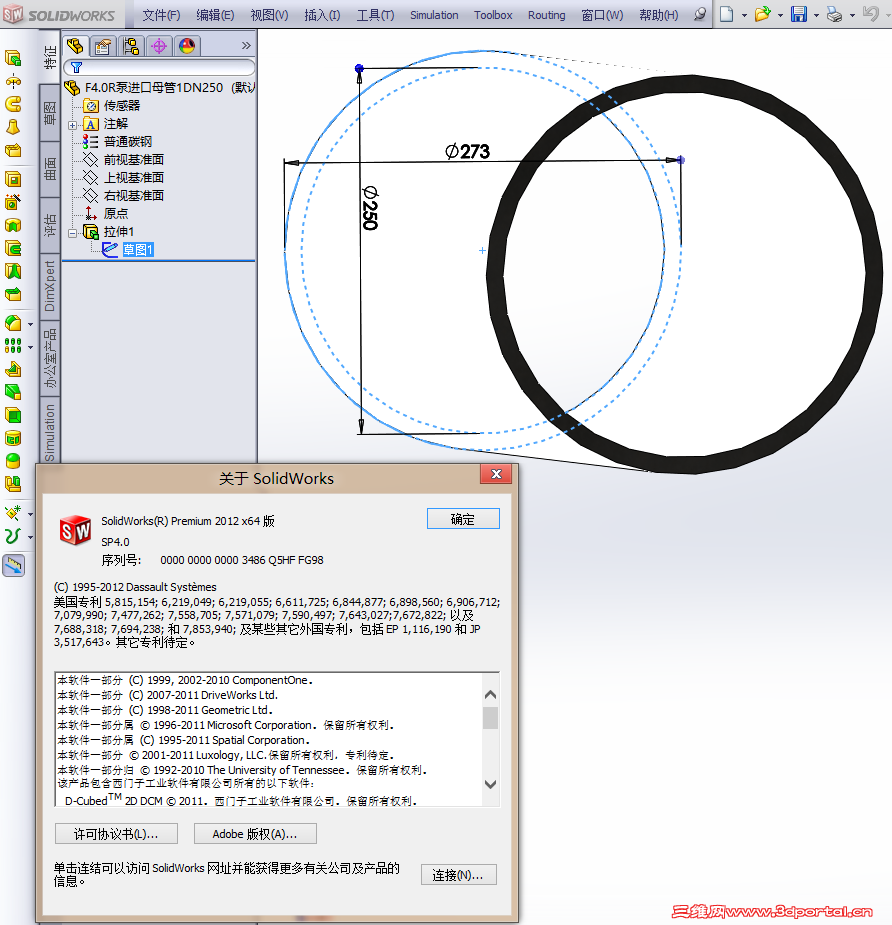
Task: Open the 编辑(E) menu
Action: tap(215, 15)
